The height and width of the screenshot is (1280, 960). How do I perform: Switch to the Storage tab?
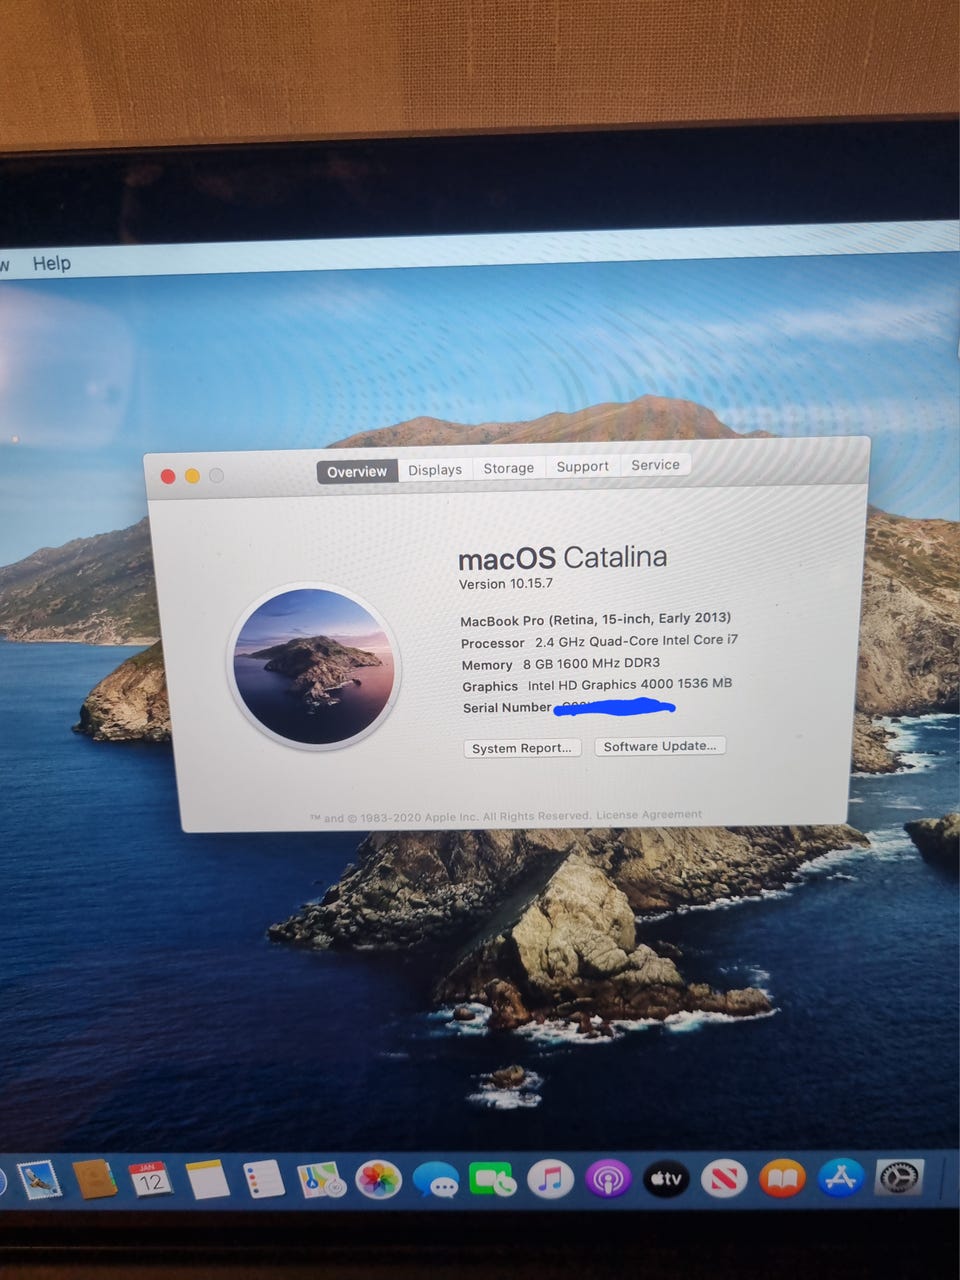(x=509, y=467)
